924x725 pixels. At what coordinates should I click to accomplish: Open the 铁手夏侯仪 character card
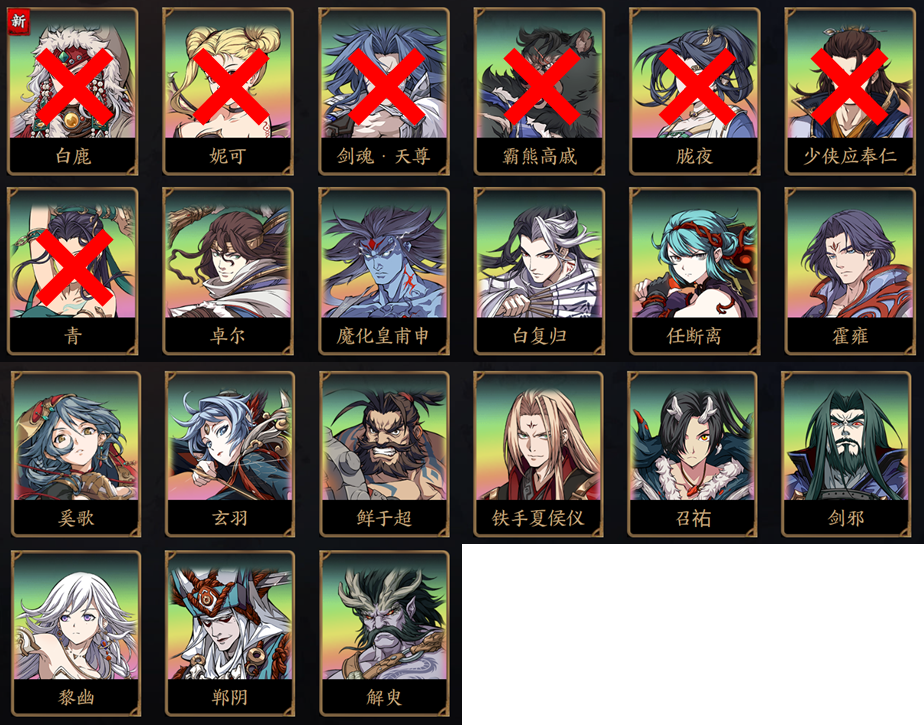point(539,454)
